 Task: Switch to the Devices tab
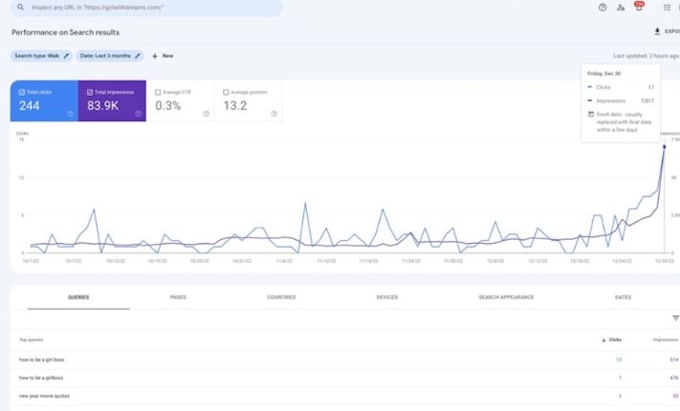[x=387, y=297]
